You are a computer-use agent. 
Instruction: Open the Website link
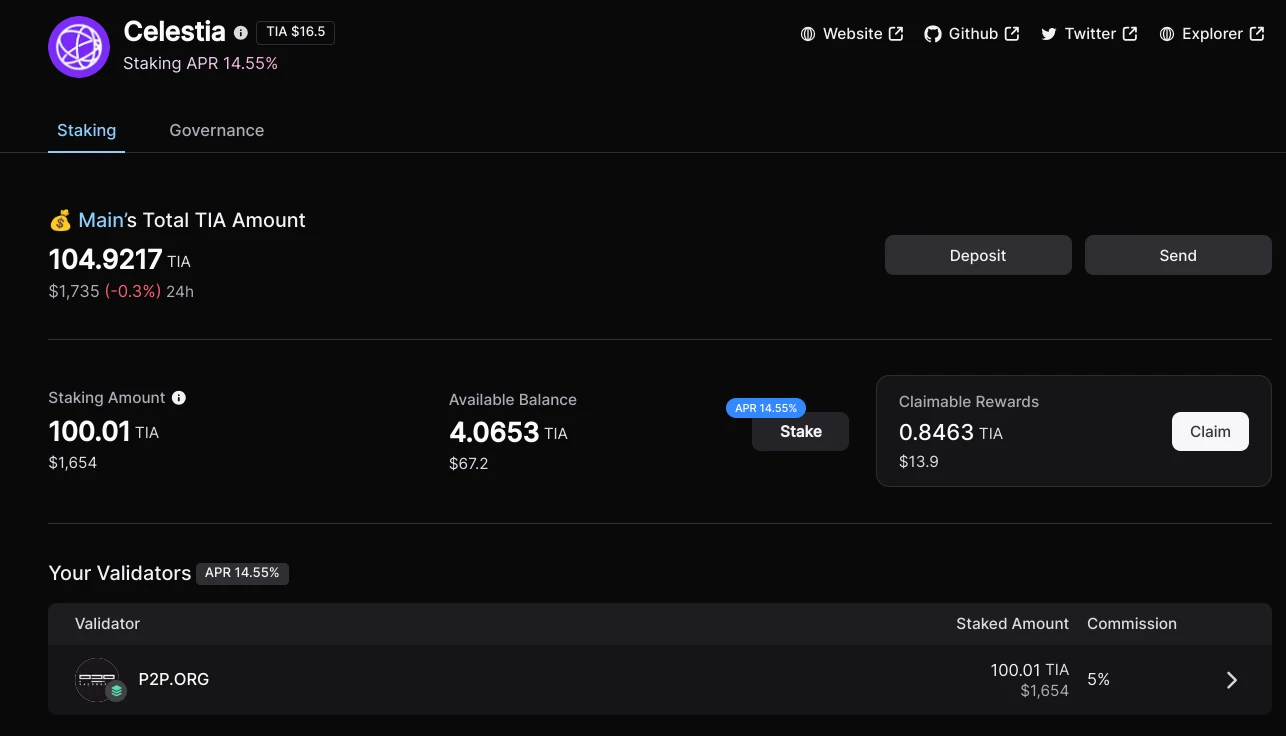852,34
